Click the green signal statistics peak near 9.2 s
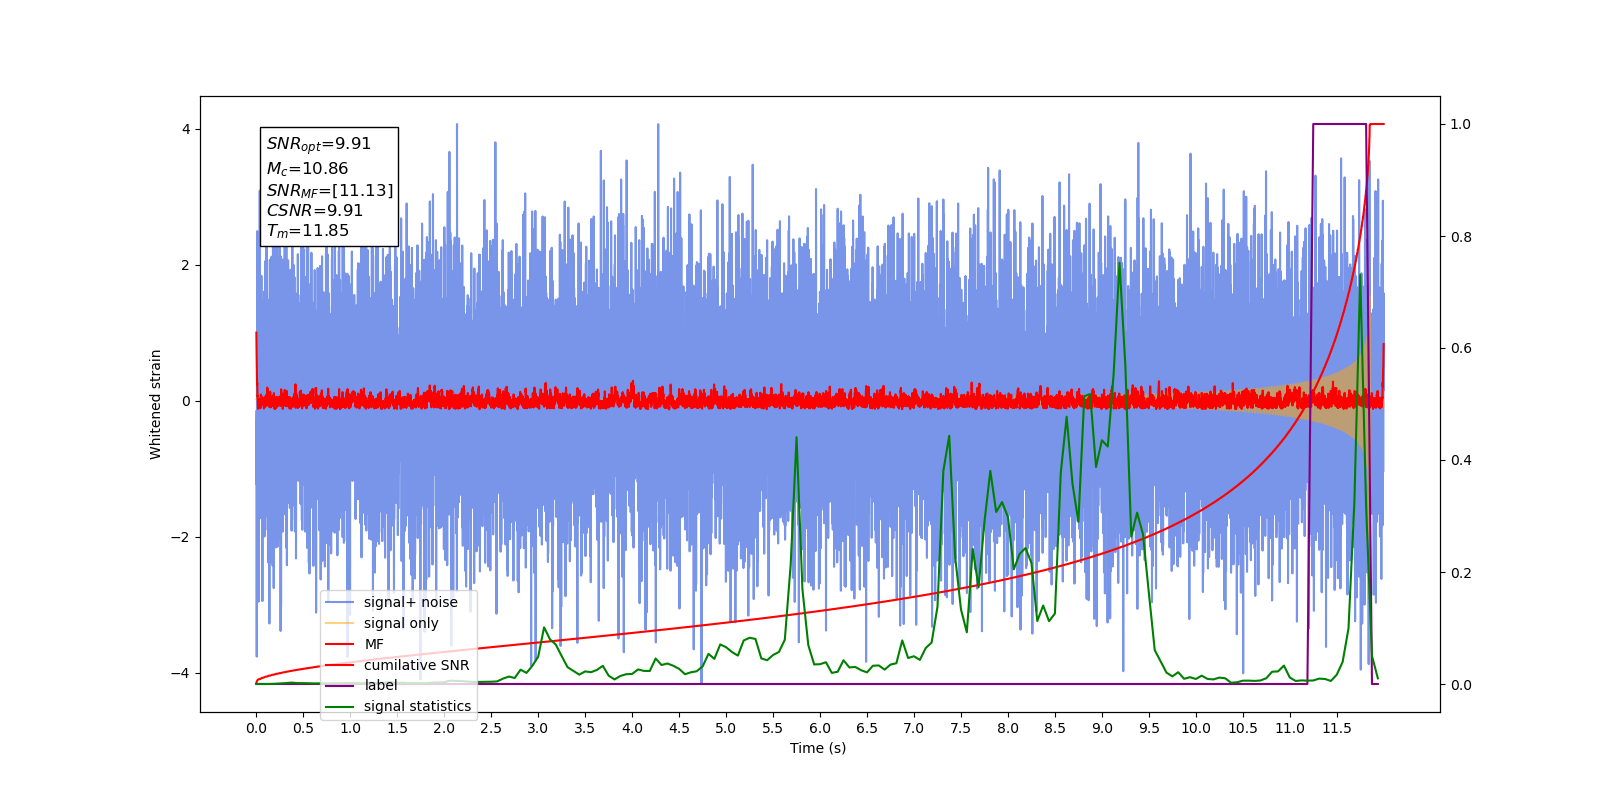1600x800 pixels. click(1119, 264)
